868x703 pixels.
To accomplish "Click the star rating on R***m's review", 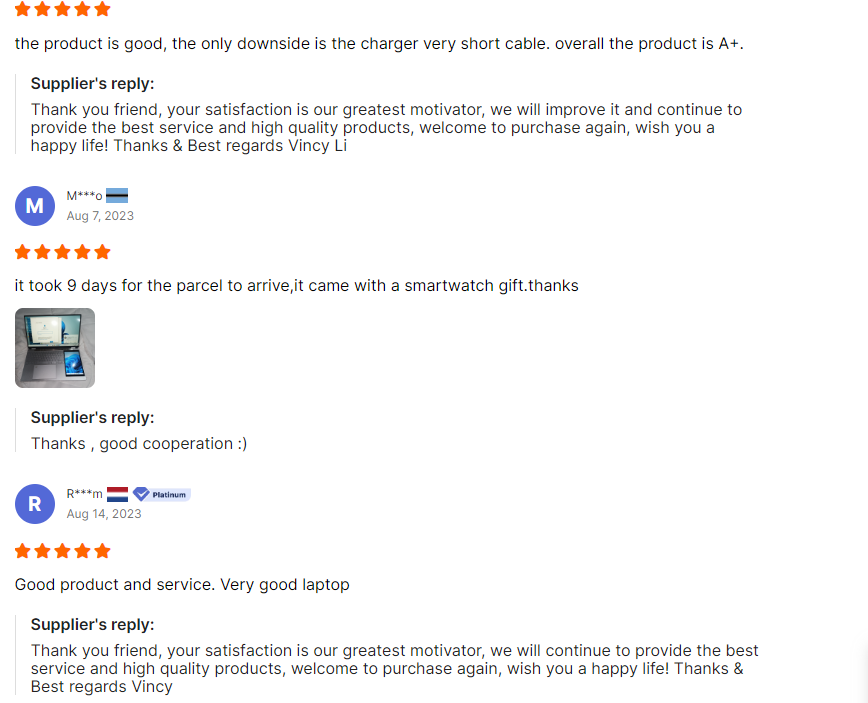I will pos(62,551).
